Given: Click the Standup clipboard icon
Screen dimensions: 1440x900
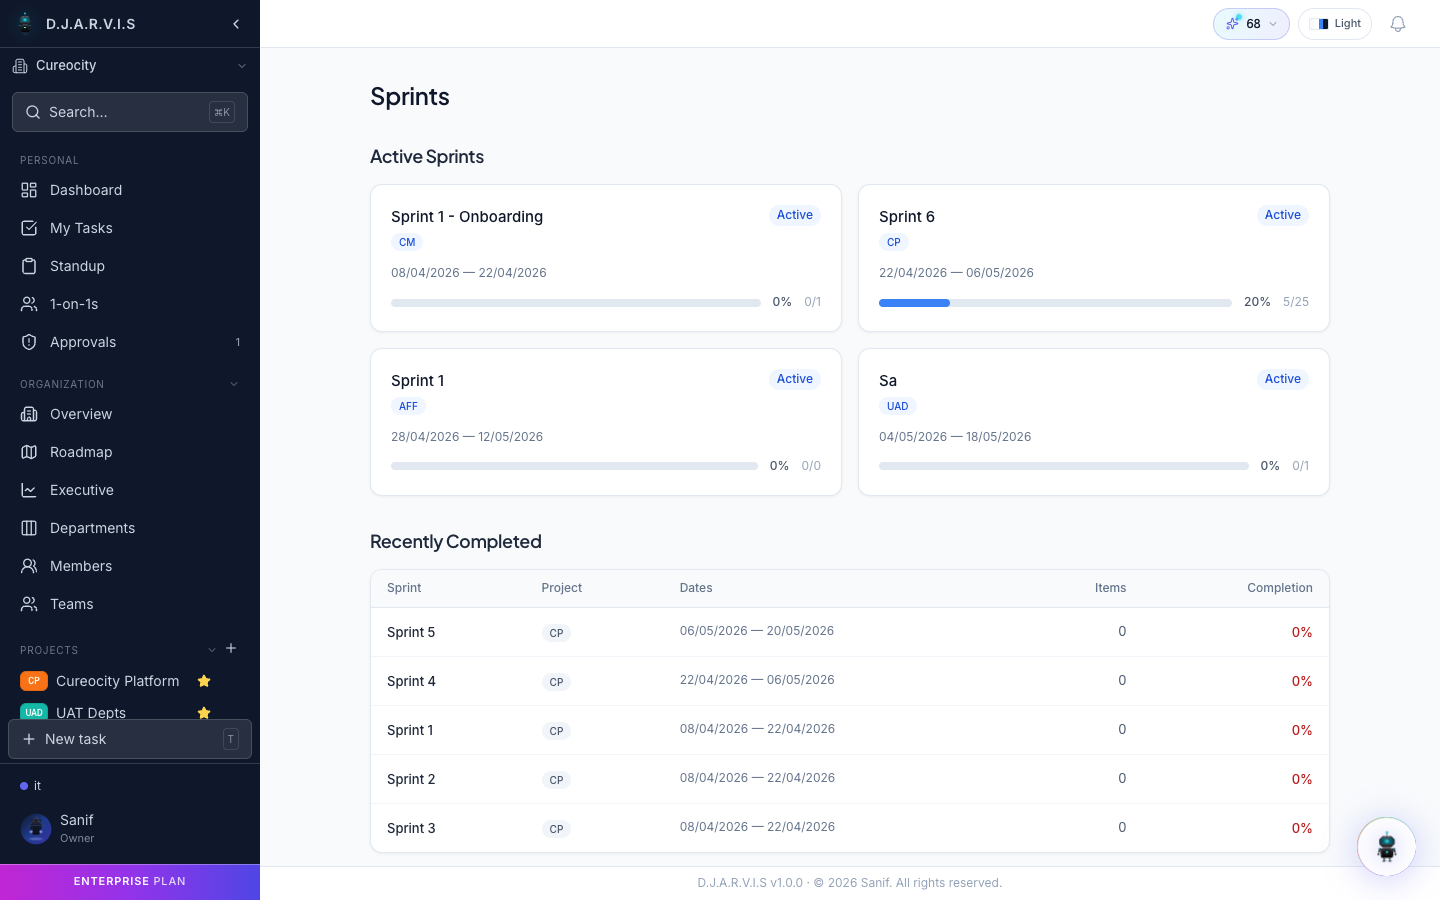Looking at the screenshot, I should coord(29,266).
